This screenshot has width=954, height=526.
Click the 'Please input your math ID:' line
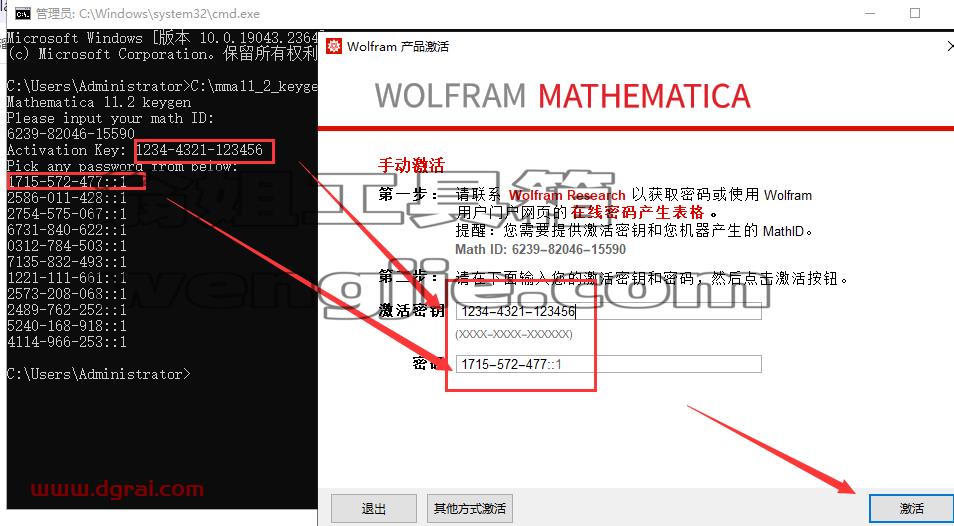click(x=111, y=118)
